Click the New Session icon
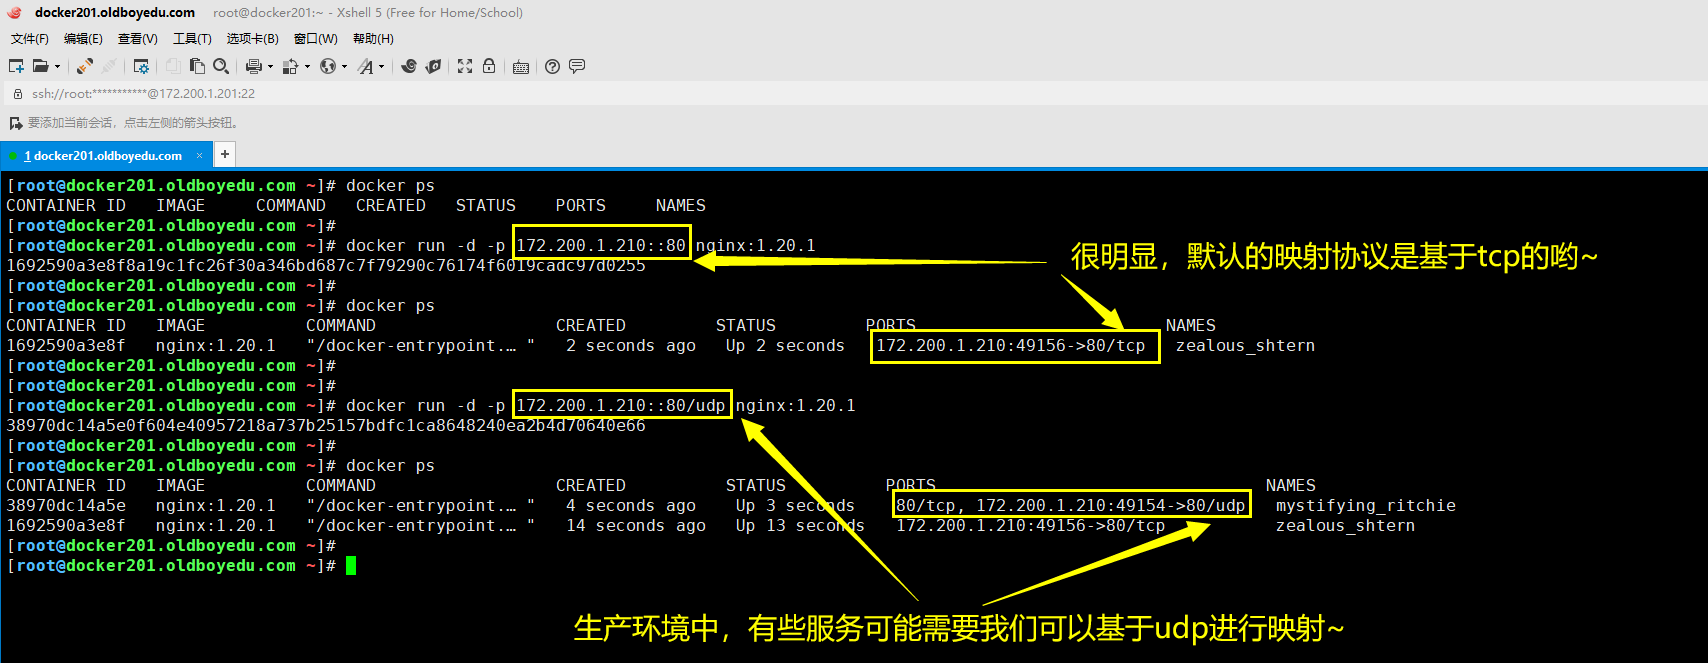This screenshot has height=663, width=1708. point(16,66)
